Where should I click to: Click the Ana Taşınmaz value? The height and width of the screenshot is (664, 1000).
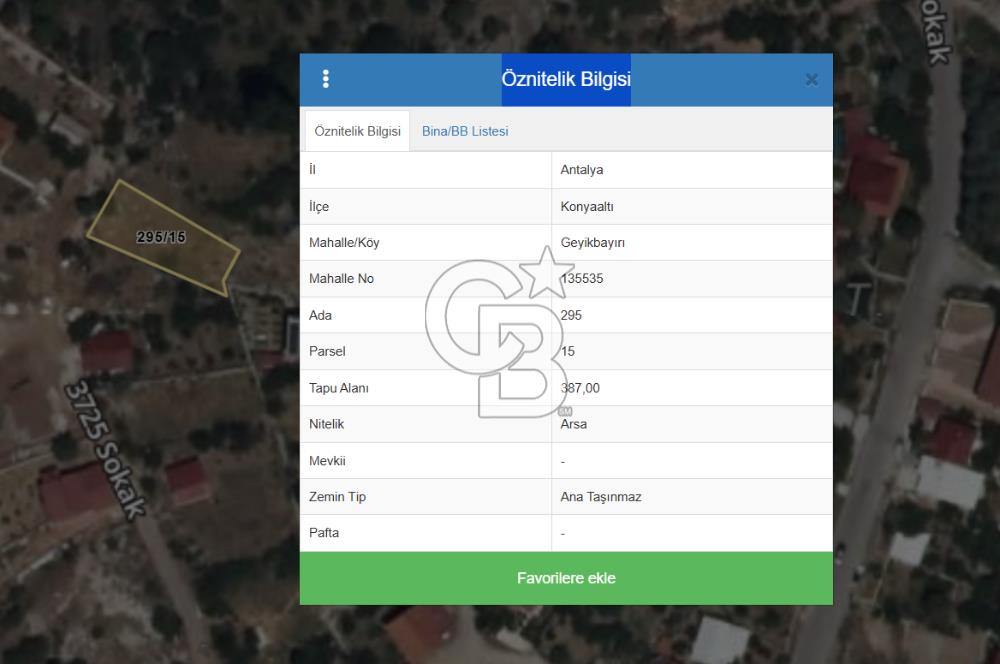[x=601, y=497]
